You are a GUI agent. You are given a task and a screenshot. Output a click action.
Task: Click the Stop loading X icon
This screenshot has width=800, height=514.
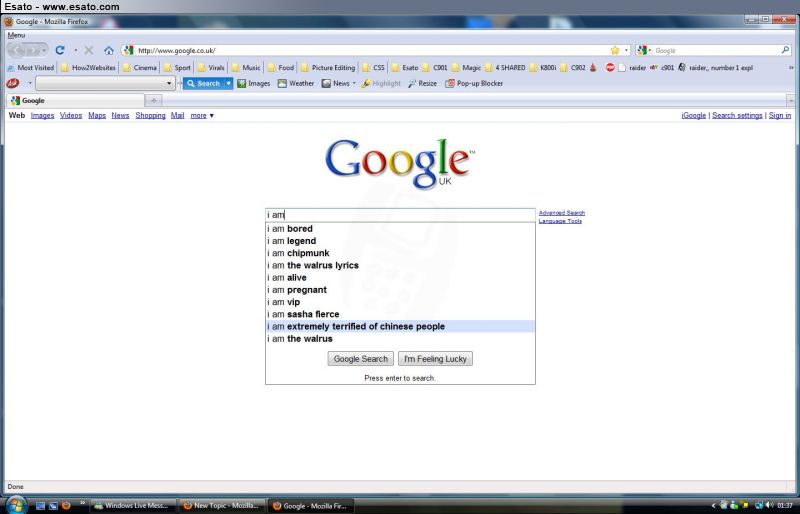click(x=89, y=50)
